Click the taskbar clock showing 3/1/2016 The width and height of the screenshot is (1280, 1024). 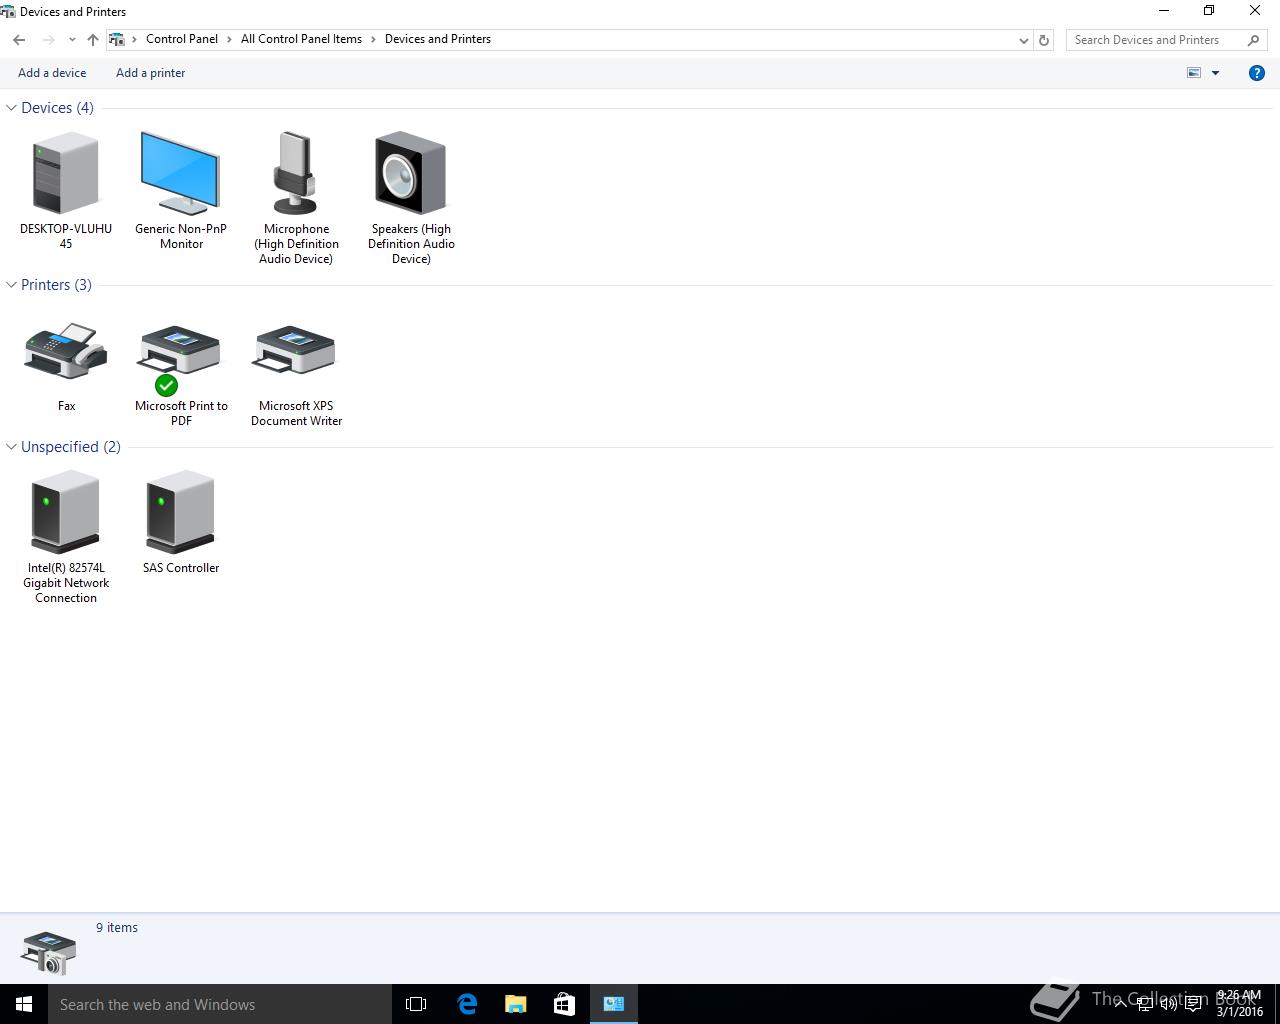coord(1239,1004)
